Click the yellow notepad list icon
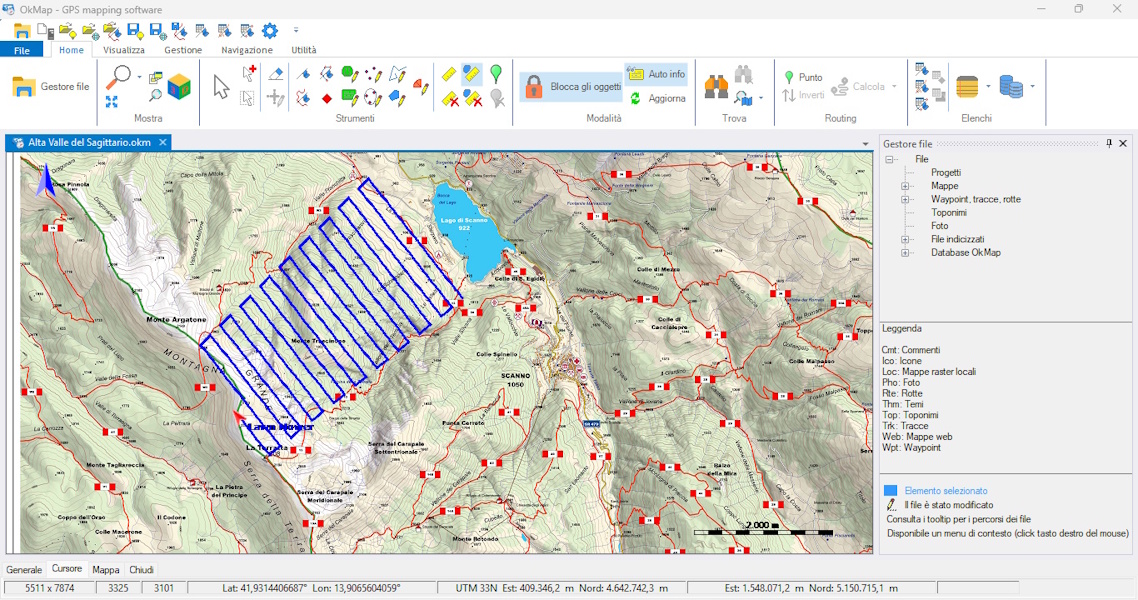1138x600 pixels. [x=967, y=86]
